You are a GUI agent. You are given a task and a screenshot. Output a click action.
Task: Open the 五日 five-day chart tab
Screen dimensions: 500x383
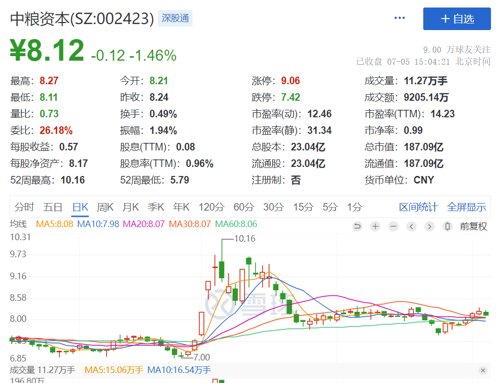coord(53,207)
